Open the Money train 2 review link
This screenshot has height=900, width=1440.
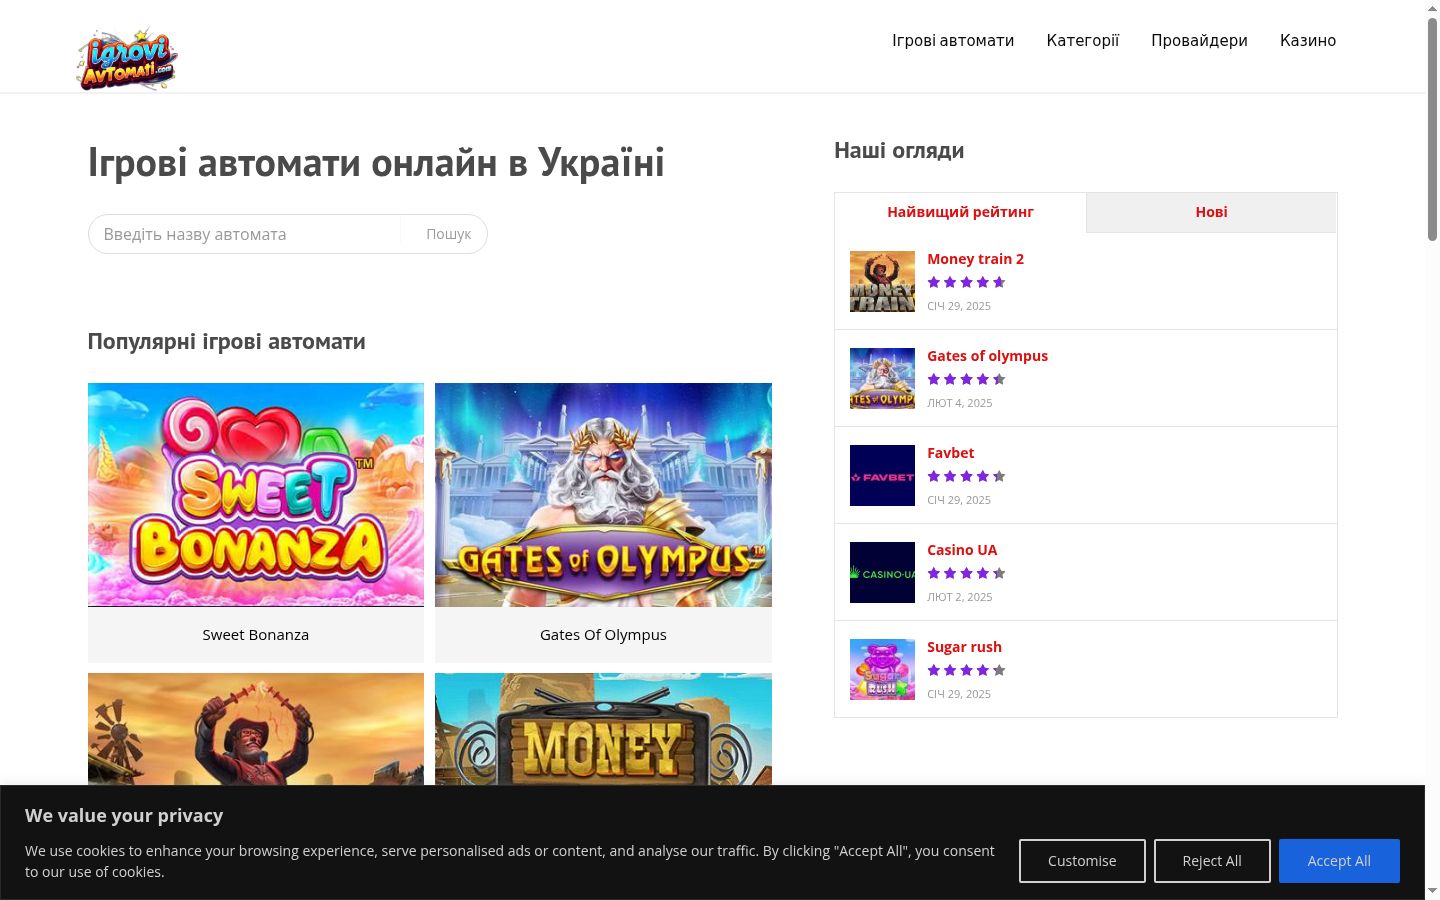tap(975, 259)
